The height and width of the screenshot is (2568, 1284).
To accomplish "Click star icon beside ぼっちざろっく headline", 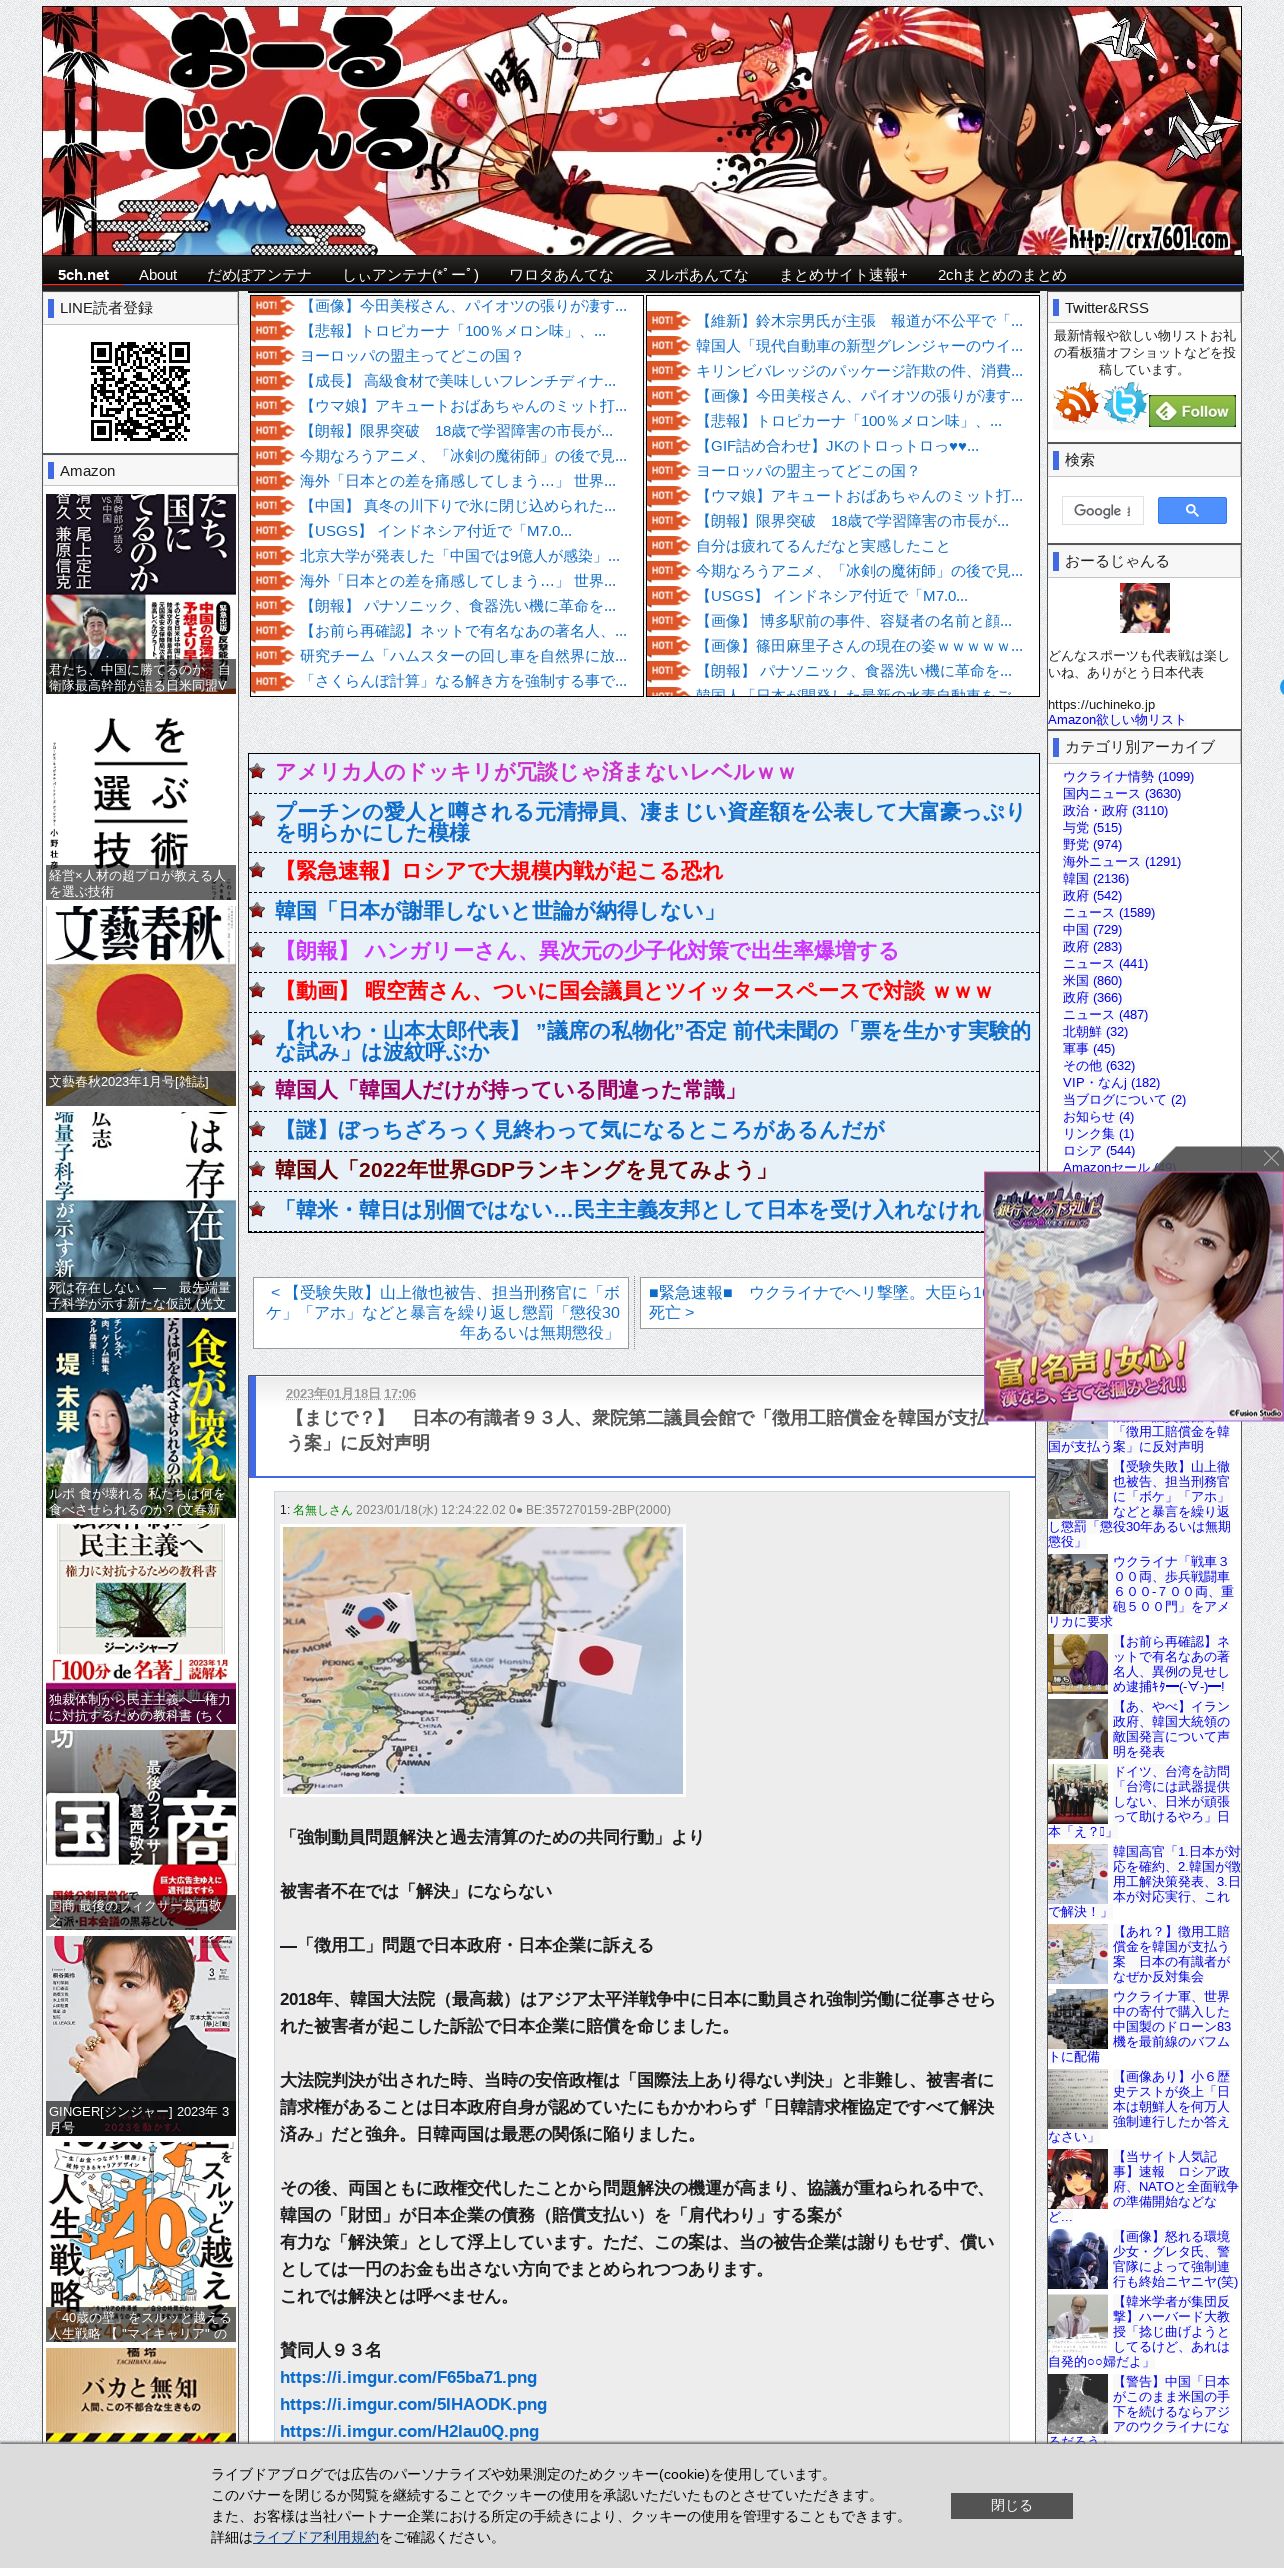I will point(257,1130).
